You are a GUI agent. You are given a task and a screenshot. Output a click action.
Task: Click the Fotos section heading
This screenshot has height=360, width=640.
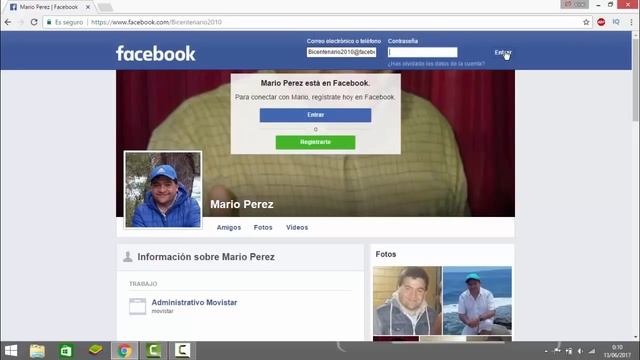(386, 254)
